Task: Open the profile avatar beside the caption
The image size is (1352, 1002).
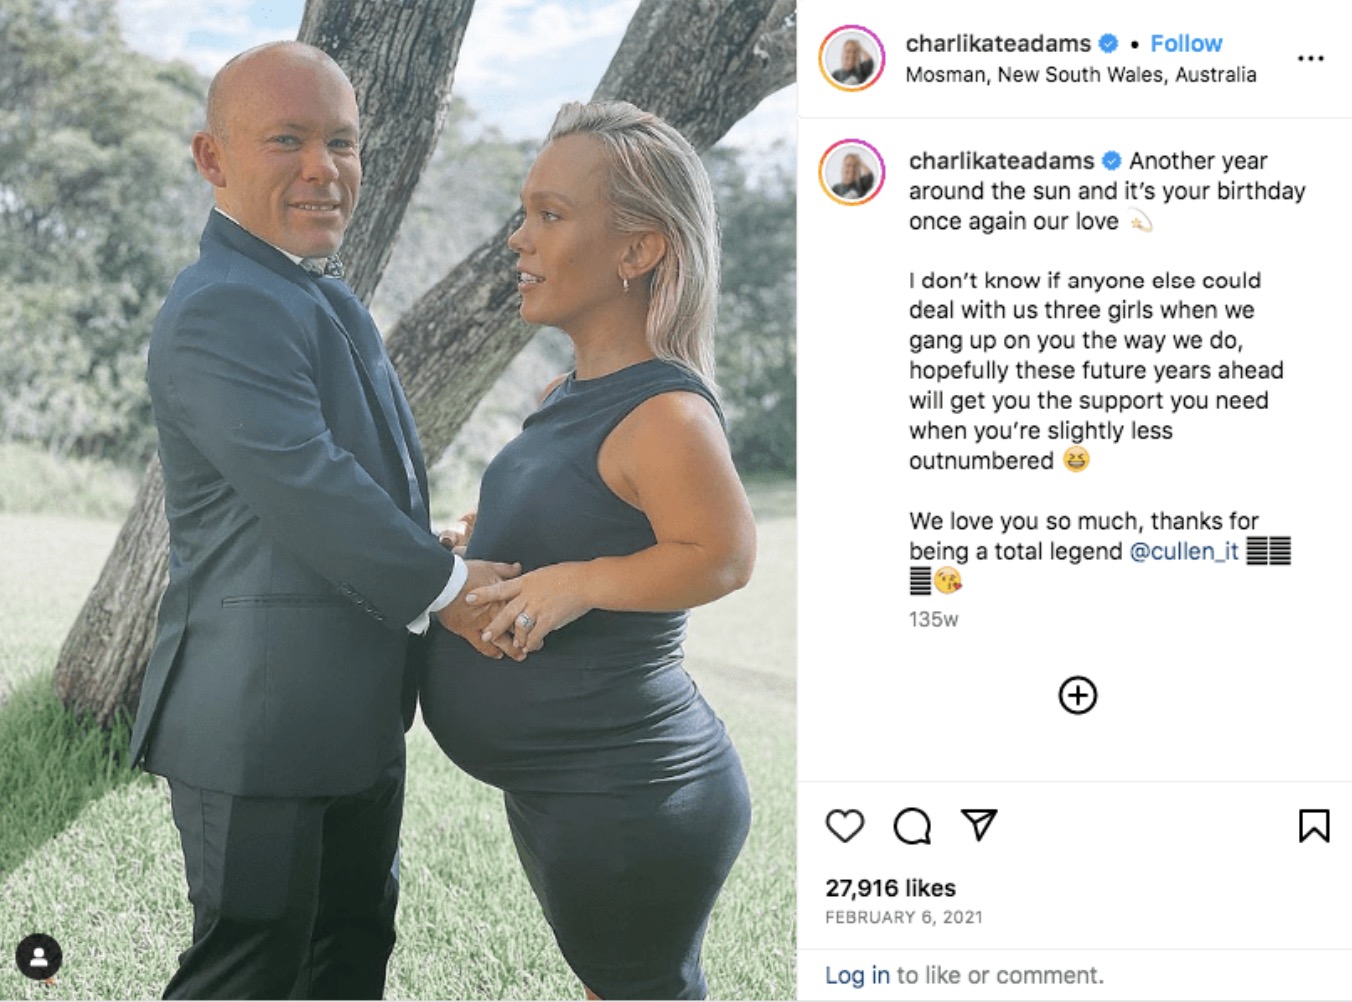Action: point(852,172)
